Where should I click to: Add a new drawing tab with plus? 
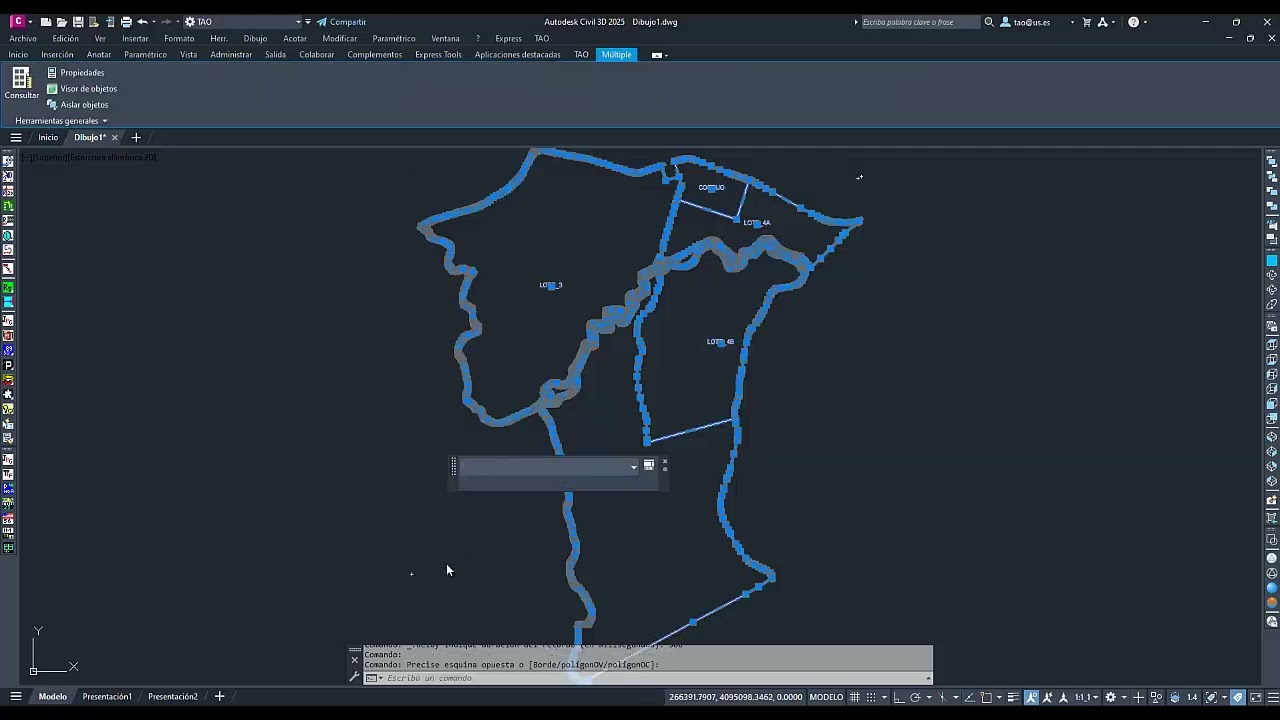pos(136,138)
